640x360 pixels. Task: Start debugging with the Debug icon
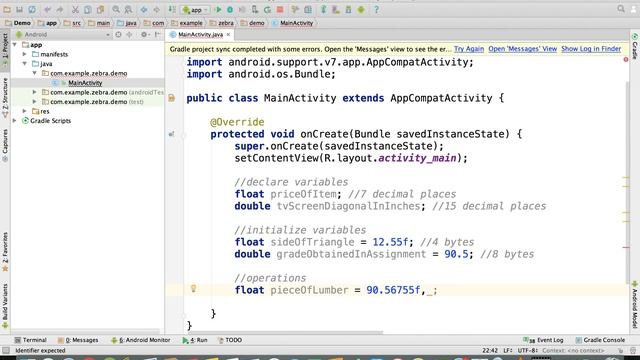pos(230,9)
